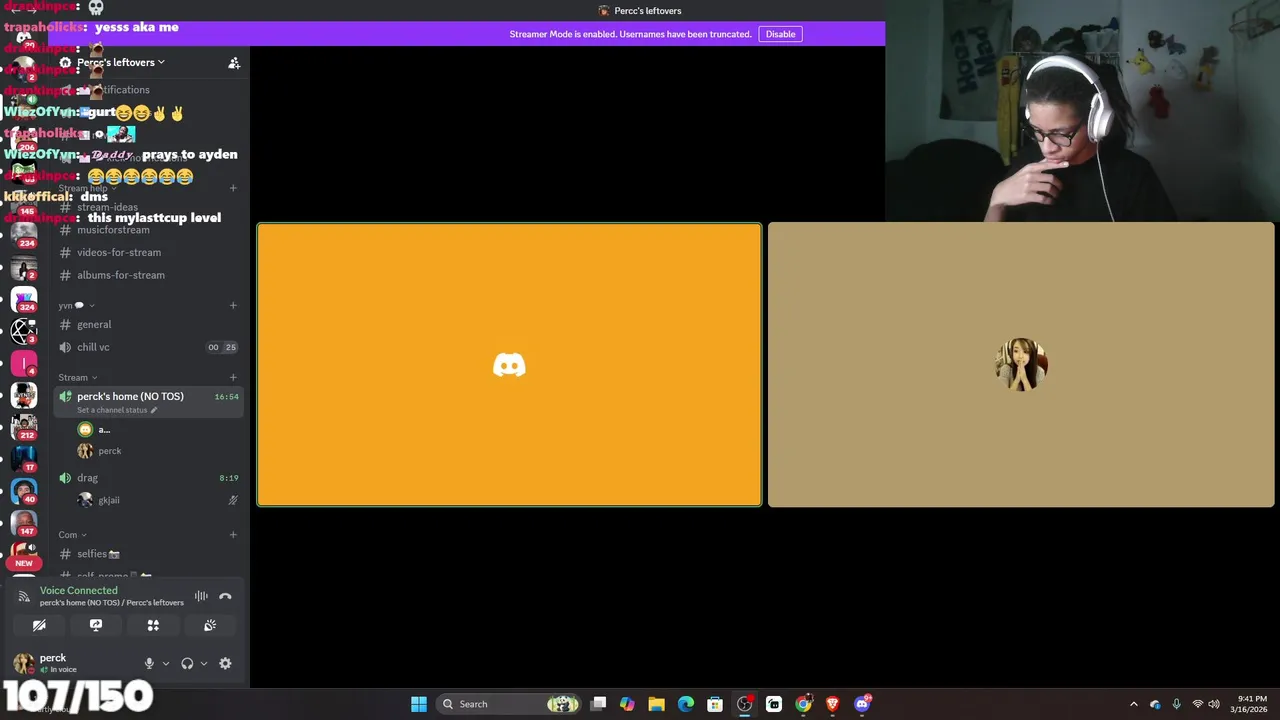1280x720 pixels.
Task: Disable Streamer Mode from the banner
Action: pos(780,34)
